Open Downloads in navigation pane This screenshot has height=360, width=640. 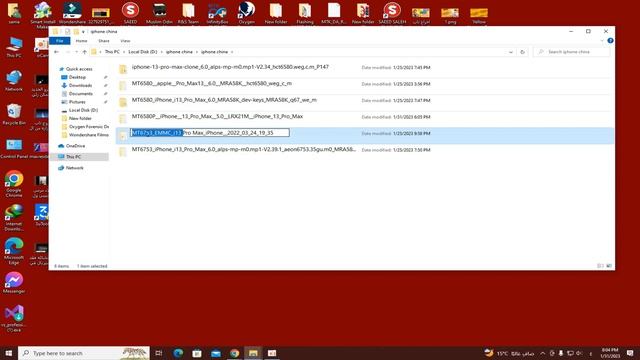(80, 85)
